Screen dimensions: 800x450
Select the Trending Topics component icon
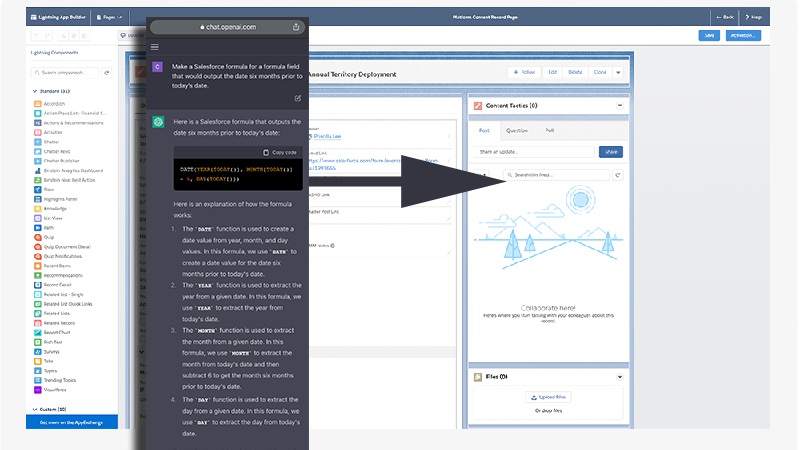click(x=37, y=380)
